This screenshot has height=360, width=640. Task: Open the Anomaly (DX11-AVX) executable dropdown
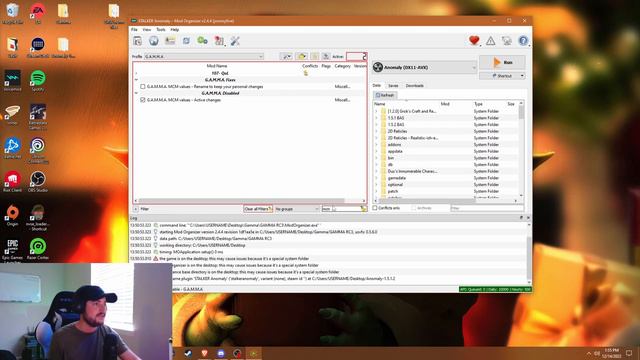424,67
